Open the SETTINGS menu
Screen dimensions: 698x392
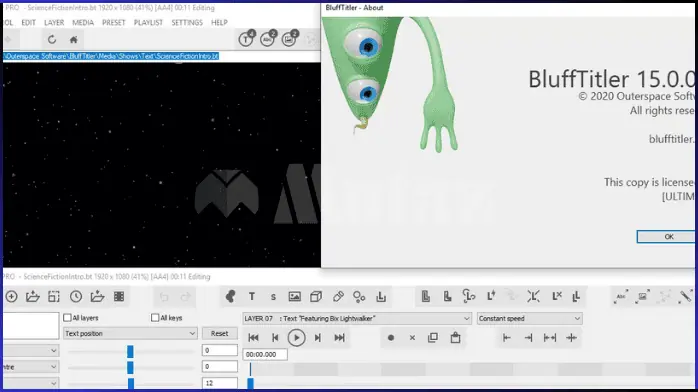pyautogui.click(x=187, y=22)
